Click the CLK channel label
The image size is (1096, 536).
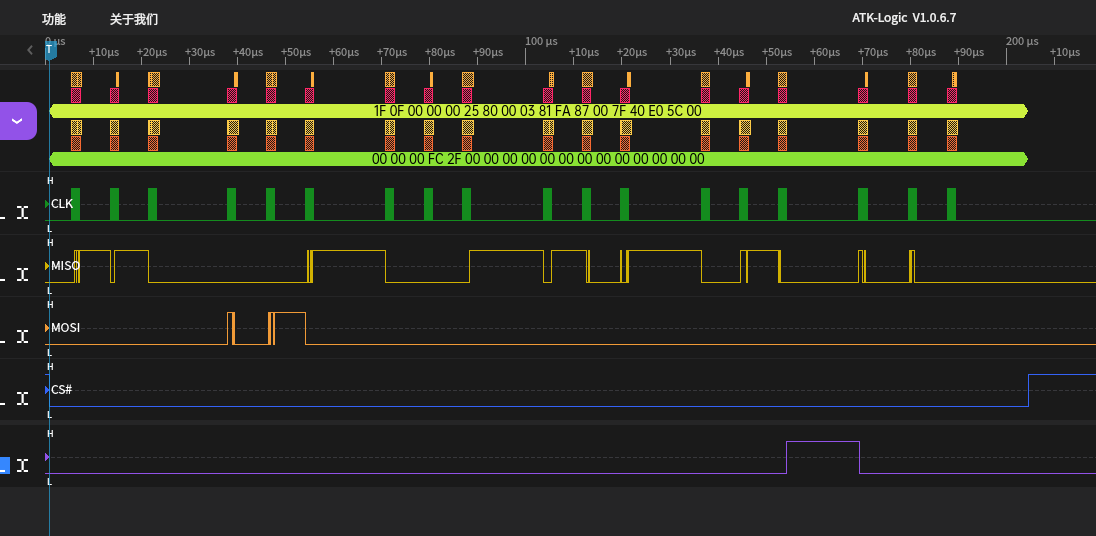coord(62,204)
